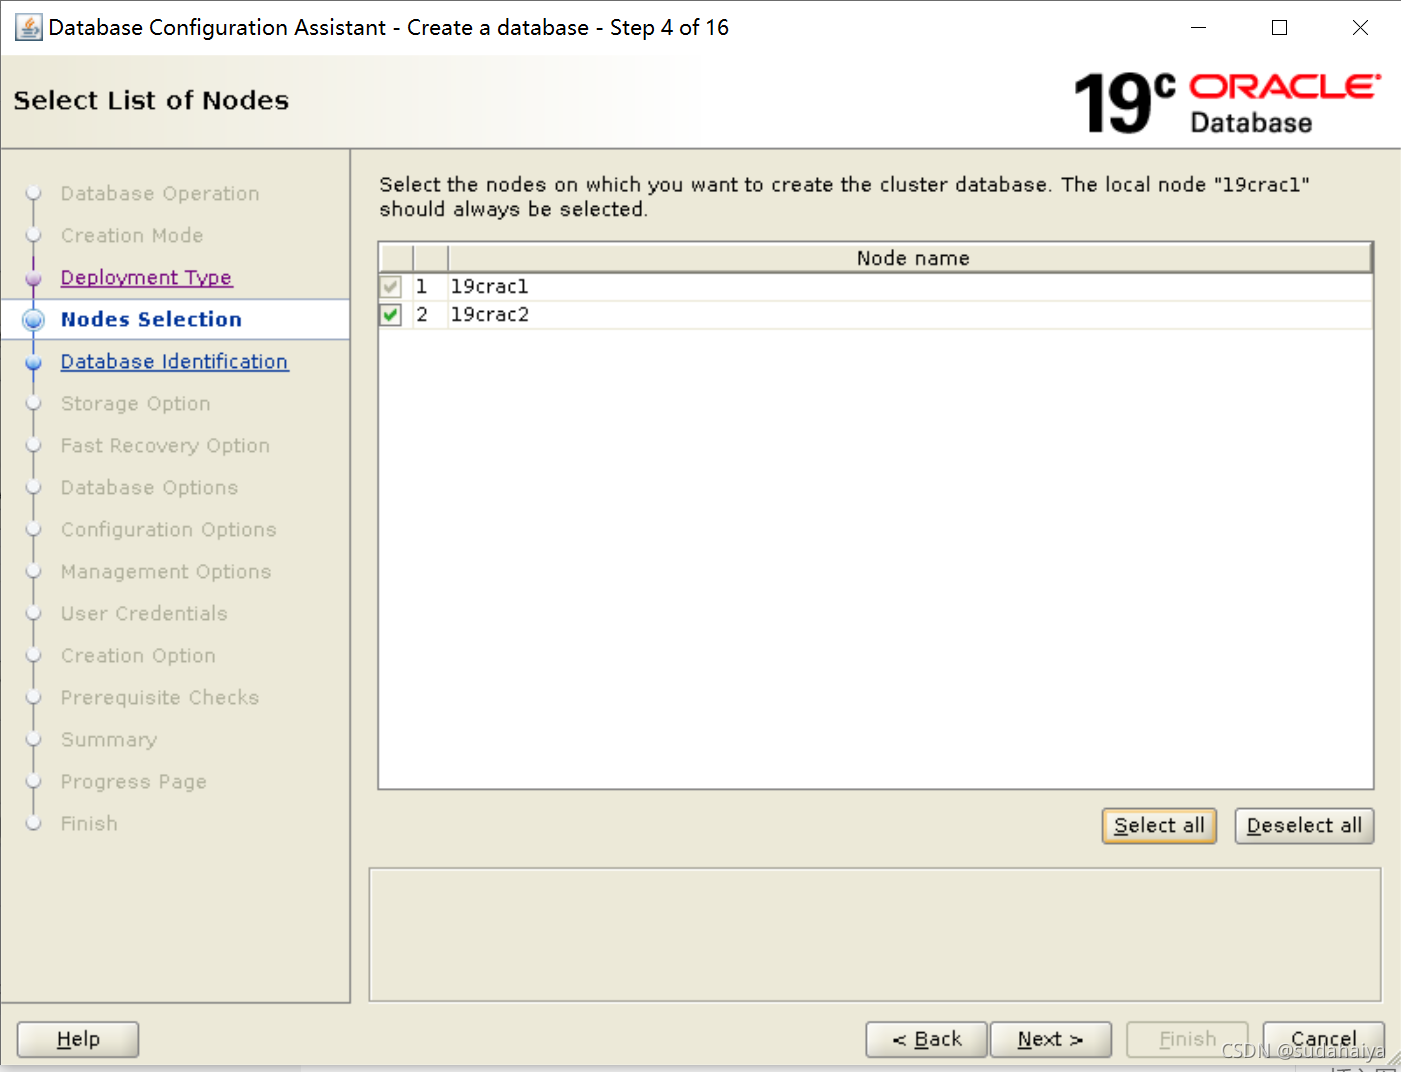Click the Summary step label
This screenshot has height=1072, width=1401.
pyautogui.click(x=109, y=739)
